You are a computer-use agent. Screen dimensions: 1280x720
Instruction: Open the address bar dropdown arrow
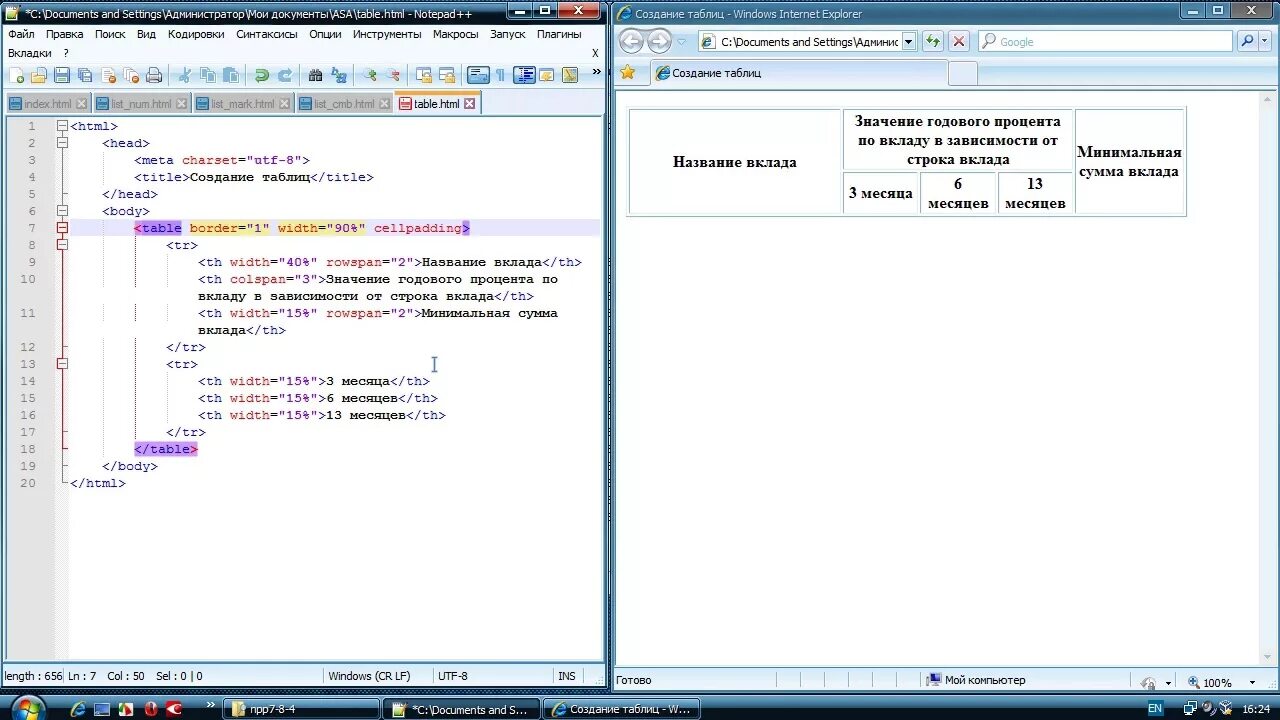pyautogui.click(x=909, y=42)
